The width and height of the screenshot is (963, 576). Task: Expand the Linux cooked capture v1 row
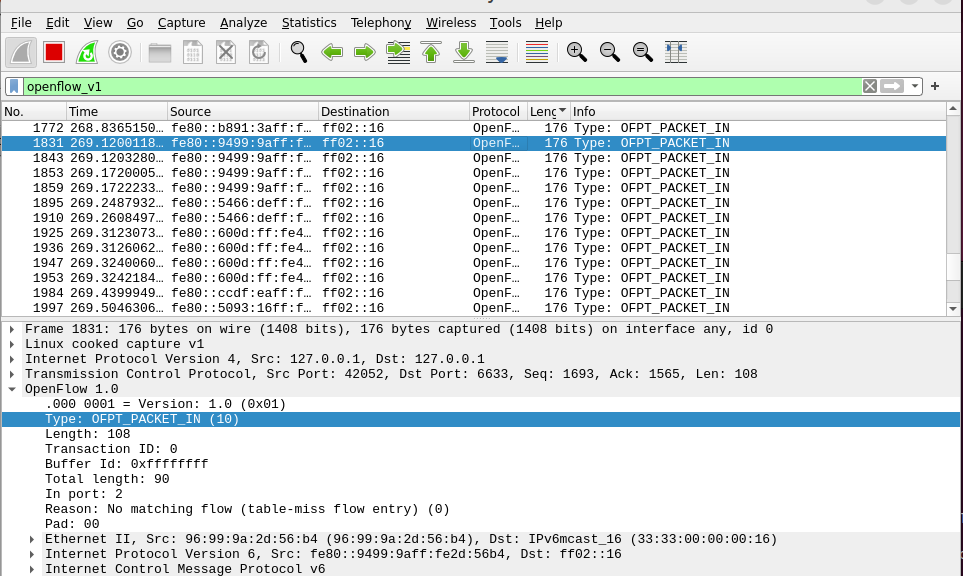[12, 344]
